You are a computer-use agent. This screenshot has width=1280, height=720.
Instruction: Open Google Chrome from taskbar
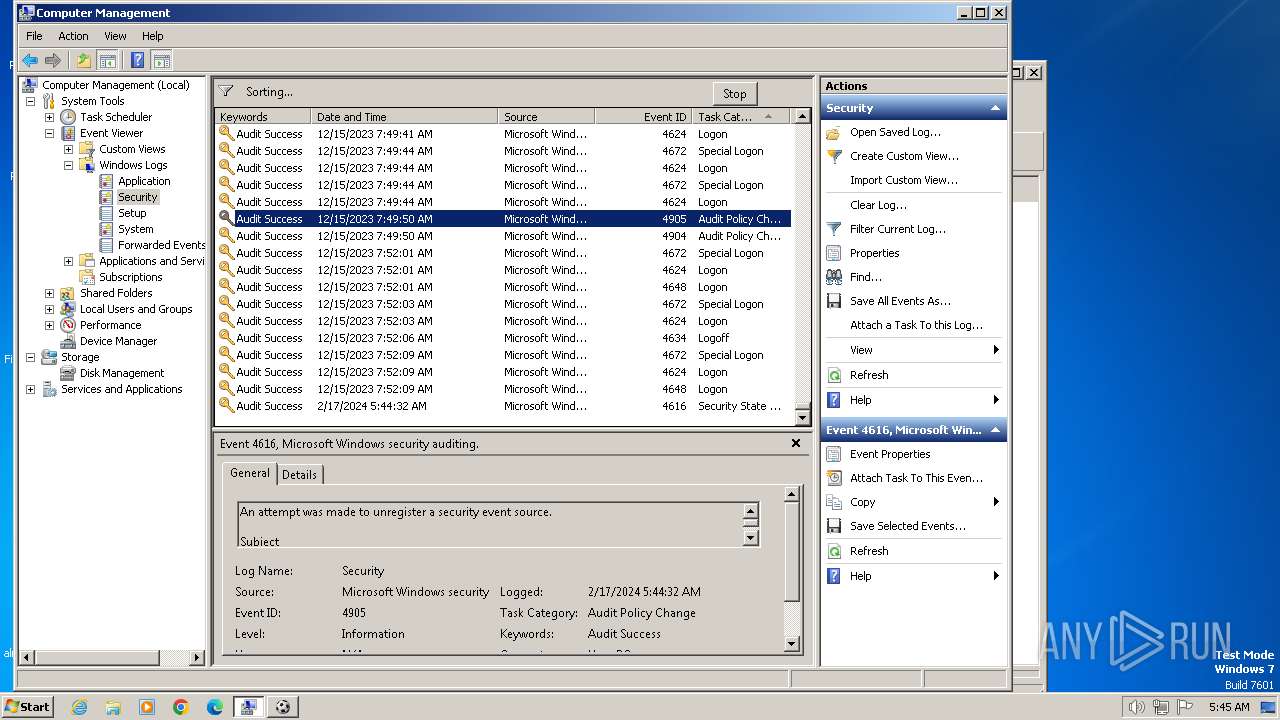[181, 707]
